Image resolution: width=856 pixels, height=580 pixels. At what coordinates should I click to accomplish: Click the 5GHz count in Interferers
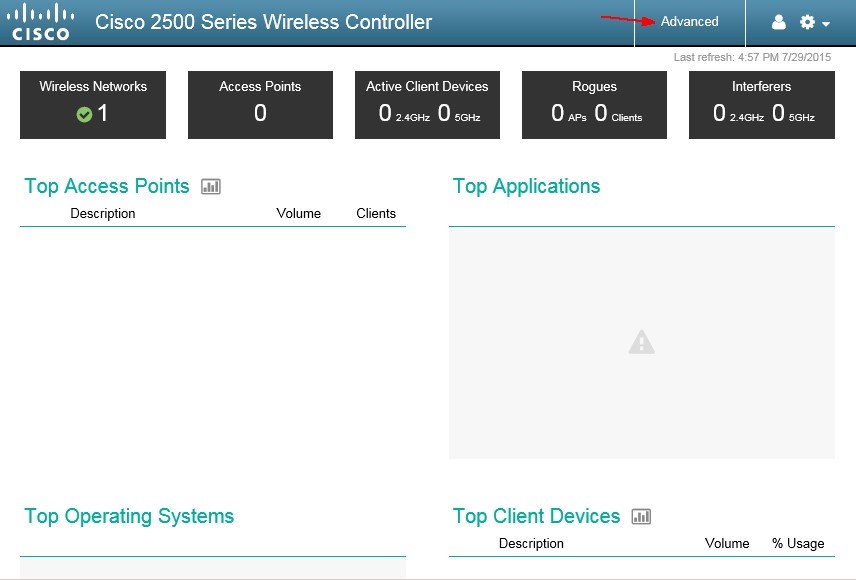click(x=793, y=113)
